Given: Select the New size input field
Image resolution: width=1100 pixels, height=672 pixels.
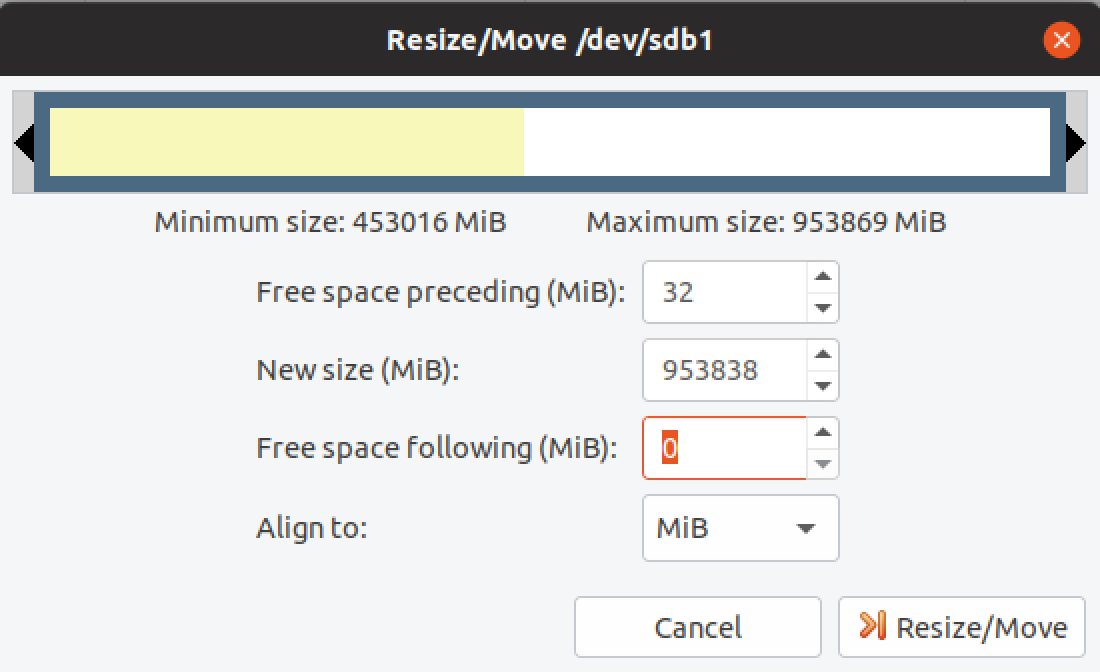Looking at the screenshot, I should [725, 370].
